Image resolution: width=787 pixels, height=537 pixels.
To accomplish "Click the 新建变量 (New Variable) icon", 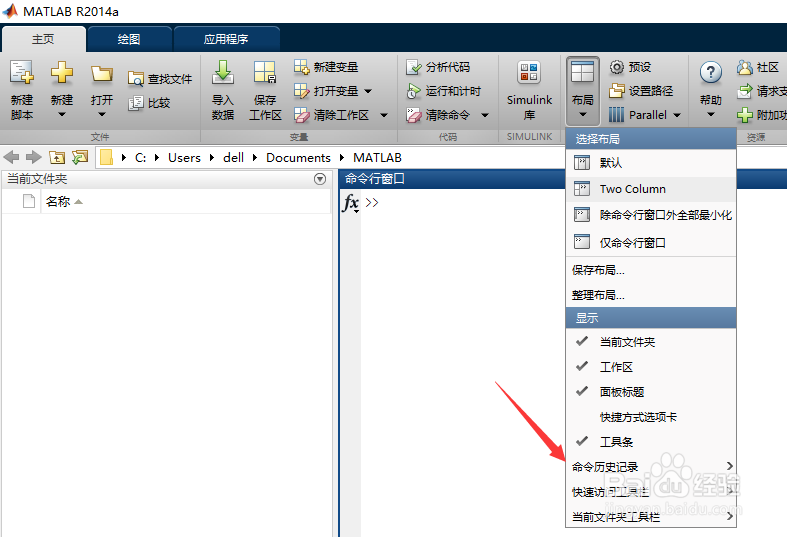I will coord(302,67).
